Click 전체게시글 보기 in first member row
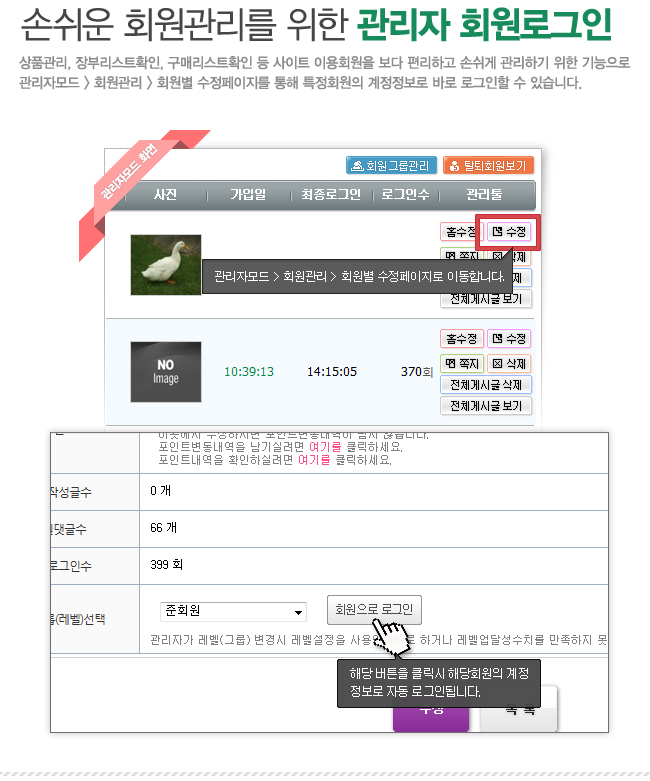 tap(486, 300)
